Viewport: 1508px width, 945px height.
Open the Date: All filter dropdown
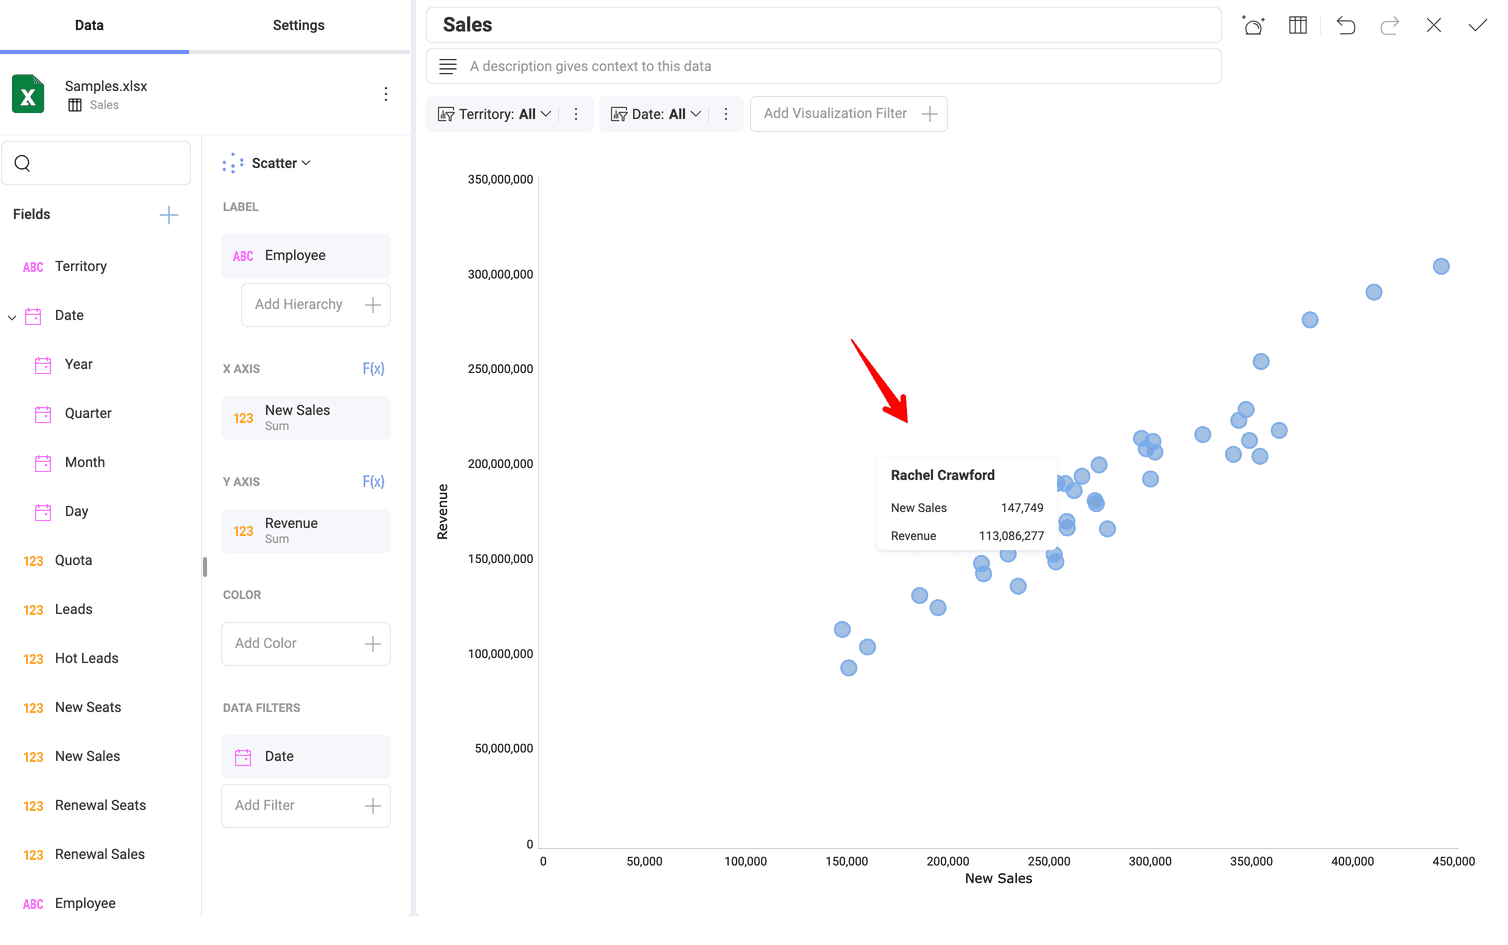click(x=656, y=114)
